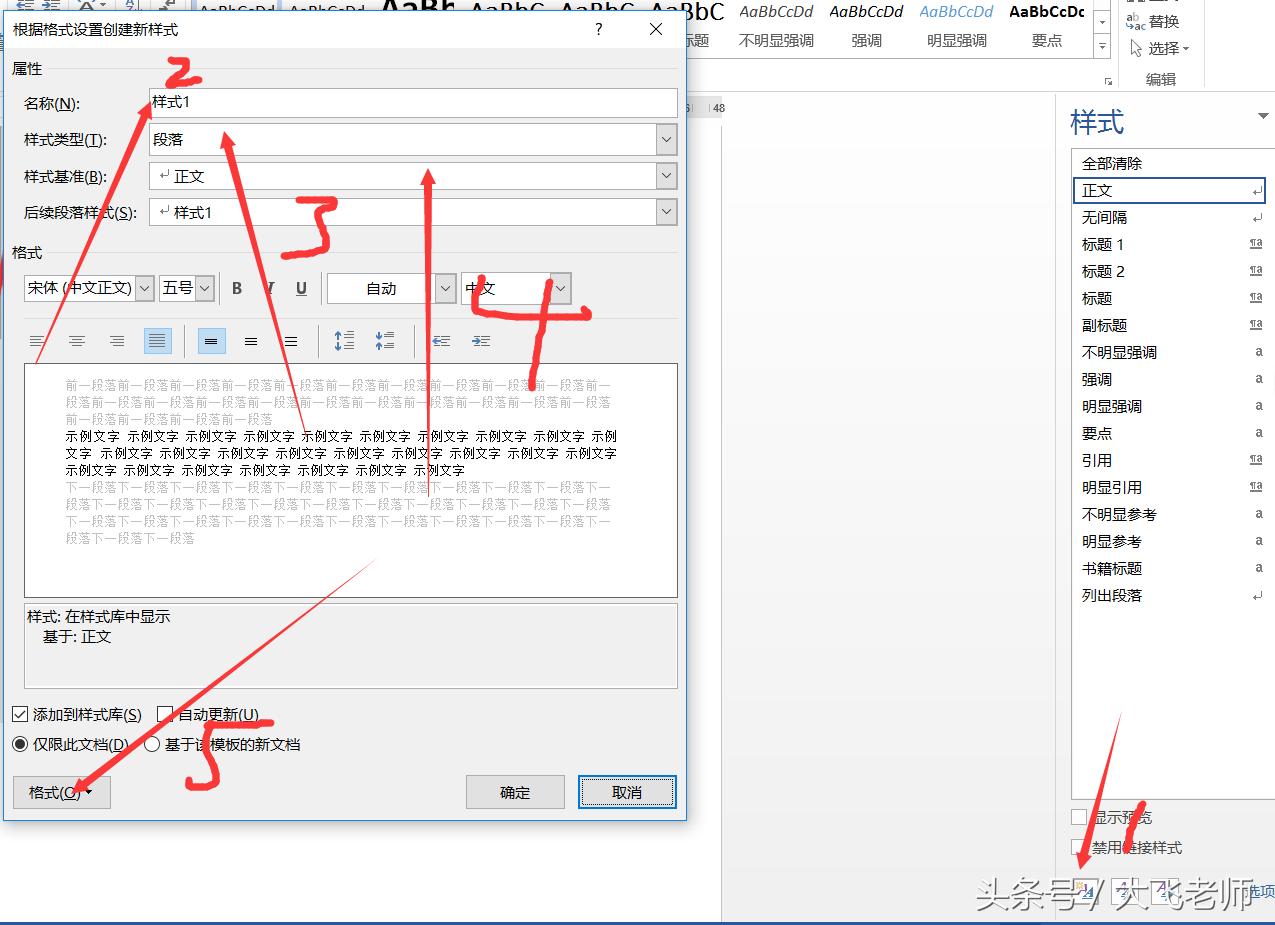
Task: Select the 基于该模板的新文档 radio button
Action: pos(152,744)
